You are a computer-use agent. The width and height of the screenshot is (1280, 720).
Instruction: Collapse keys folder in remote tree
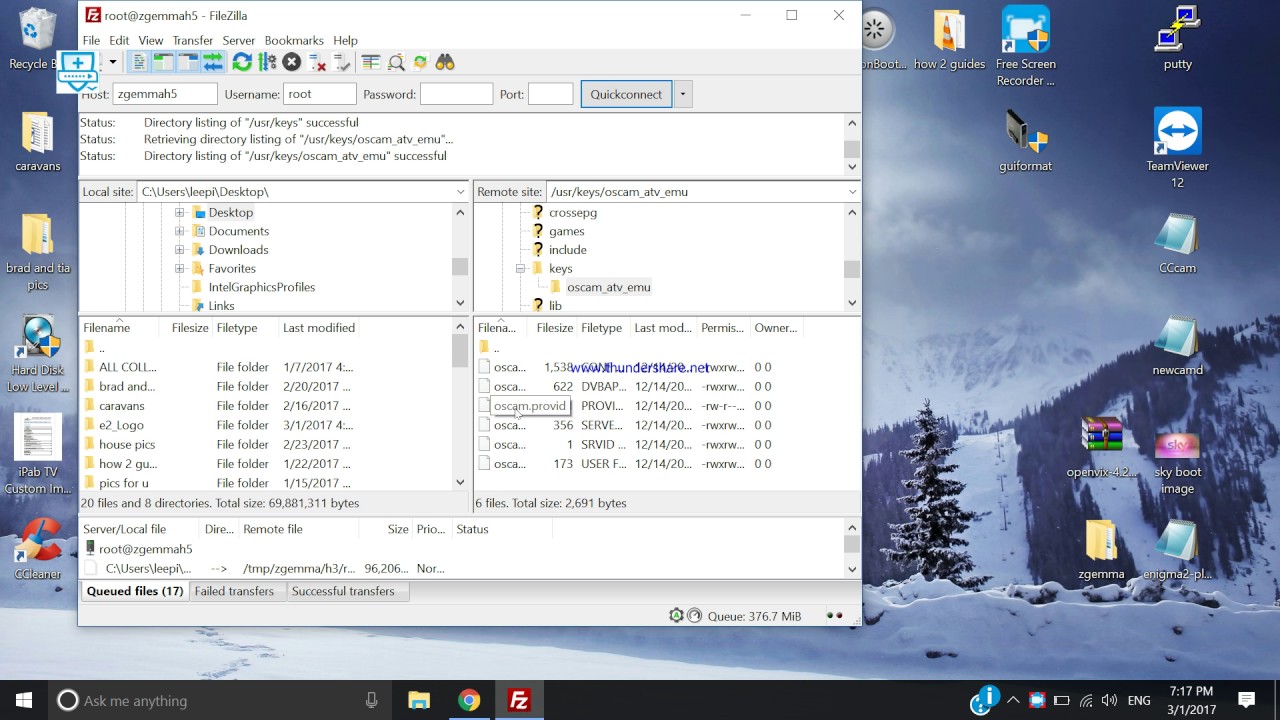pyautogui.click(x=520, y=268)
